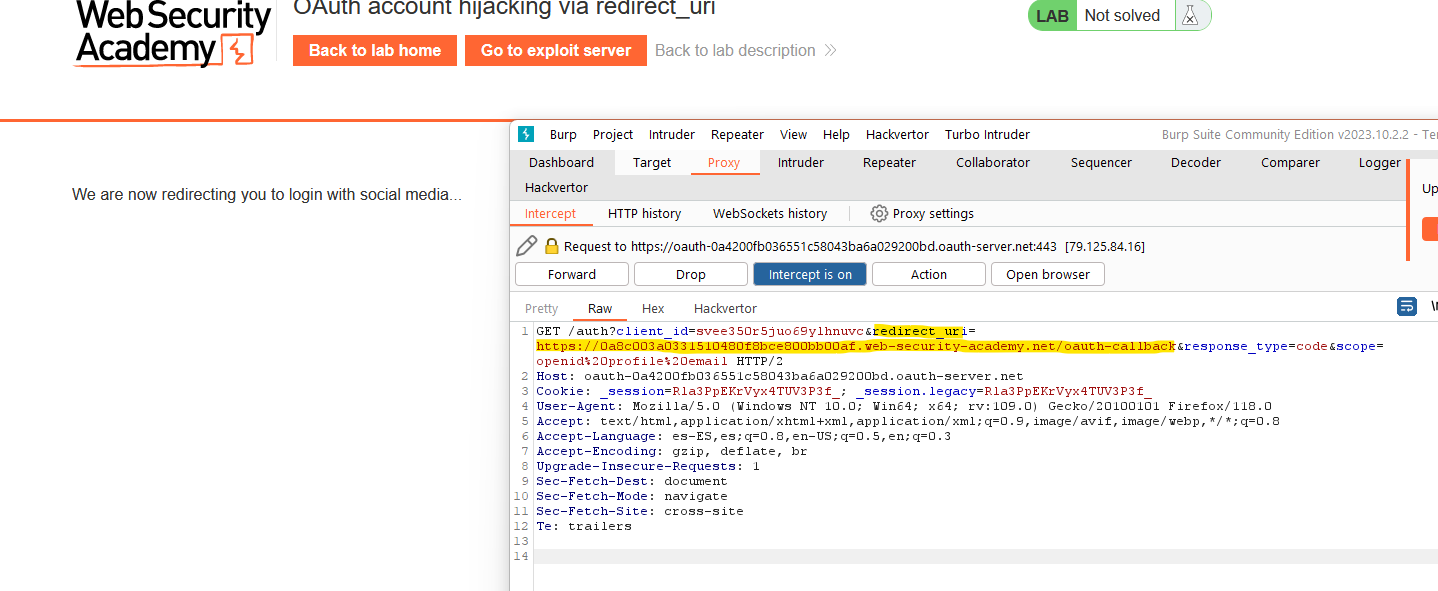This screenshot has width=1438, height=591.
Task: Open the Turbo Intruder menu
Action: pyautogui.click(x=987, y=134)
